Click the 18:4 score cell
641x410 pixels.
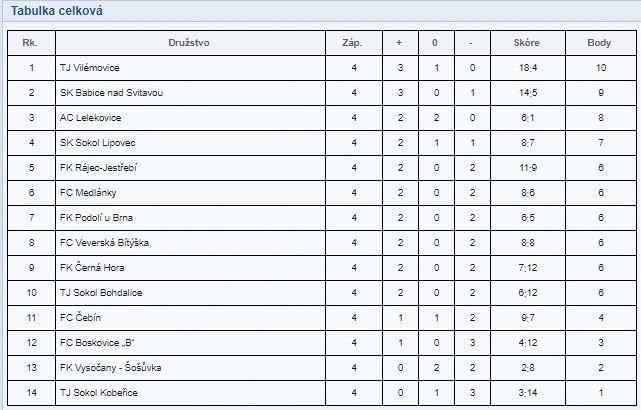pos(528,68)
